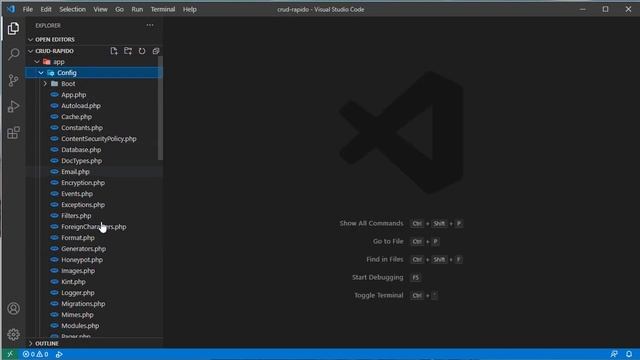Image resolution: width=640 pixels, height=360 pixels.
Task: Collapse the Config folder
Action: [94, 73]
